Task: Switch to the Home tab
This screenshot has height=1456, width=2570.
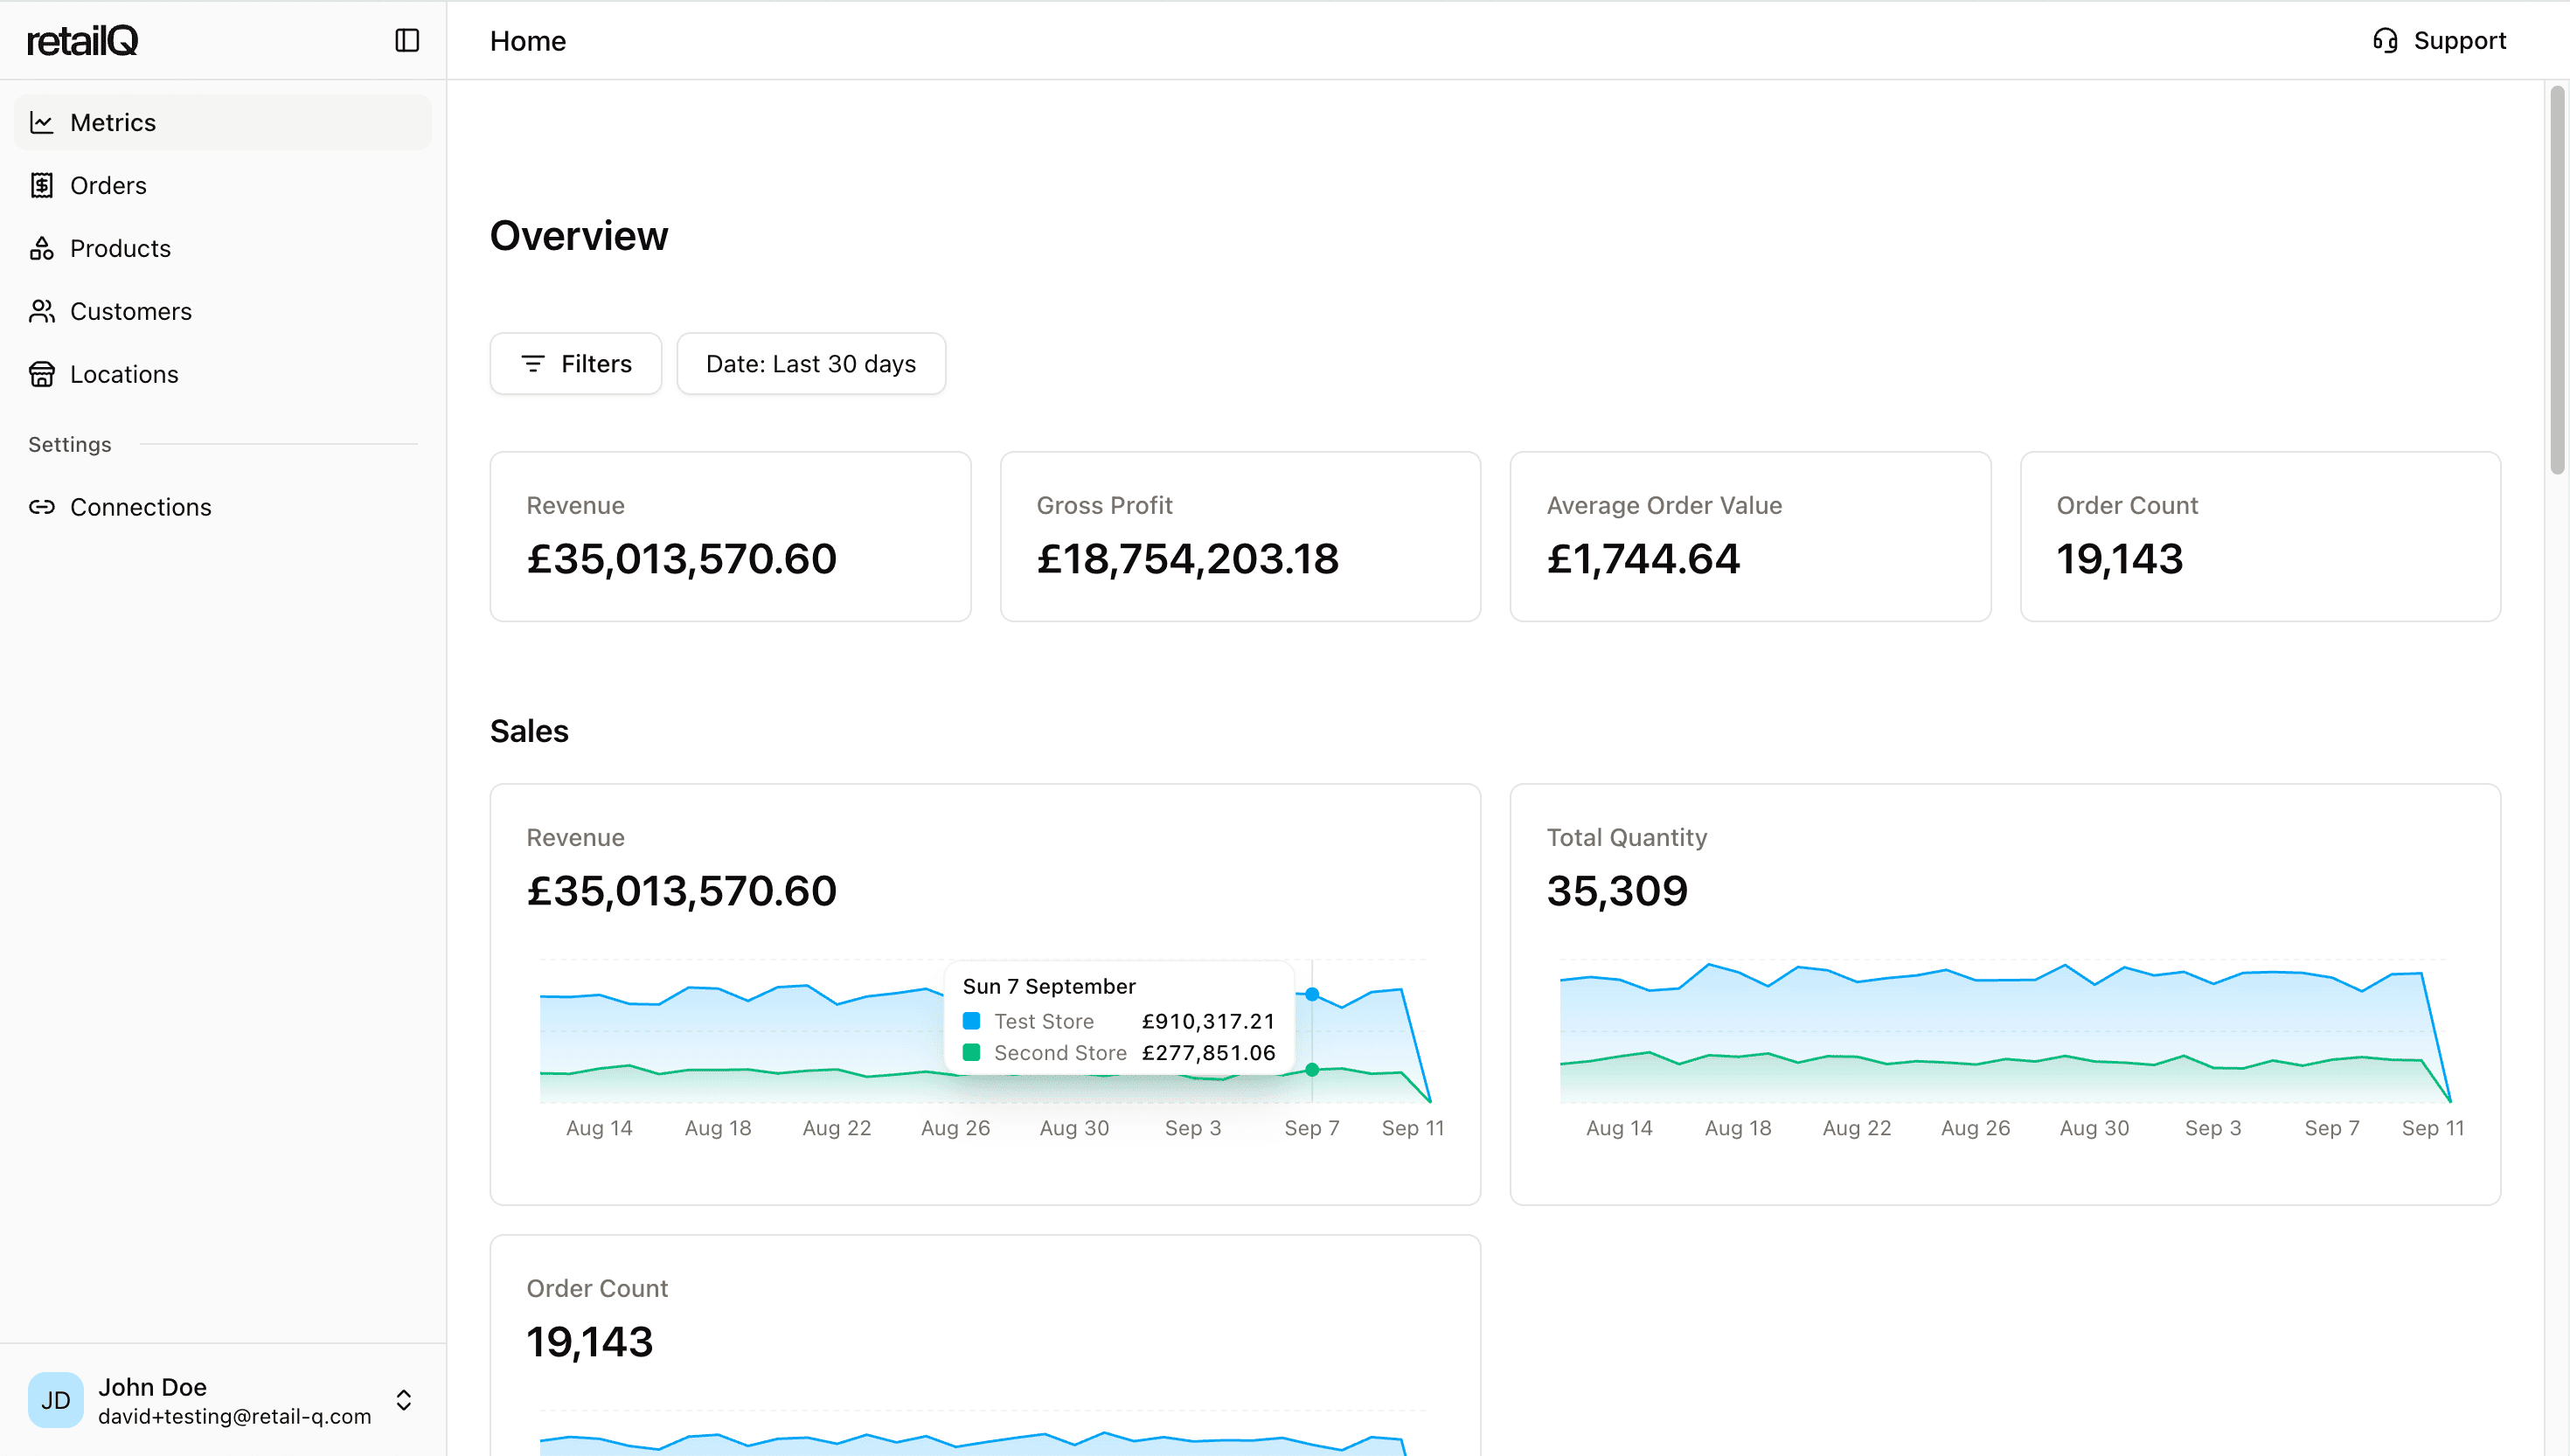Action: point(527,41)
